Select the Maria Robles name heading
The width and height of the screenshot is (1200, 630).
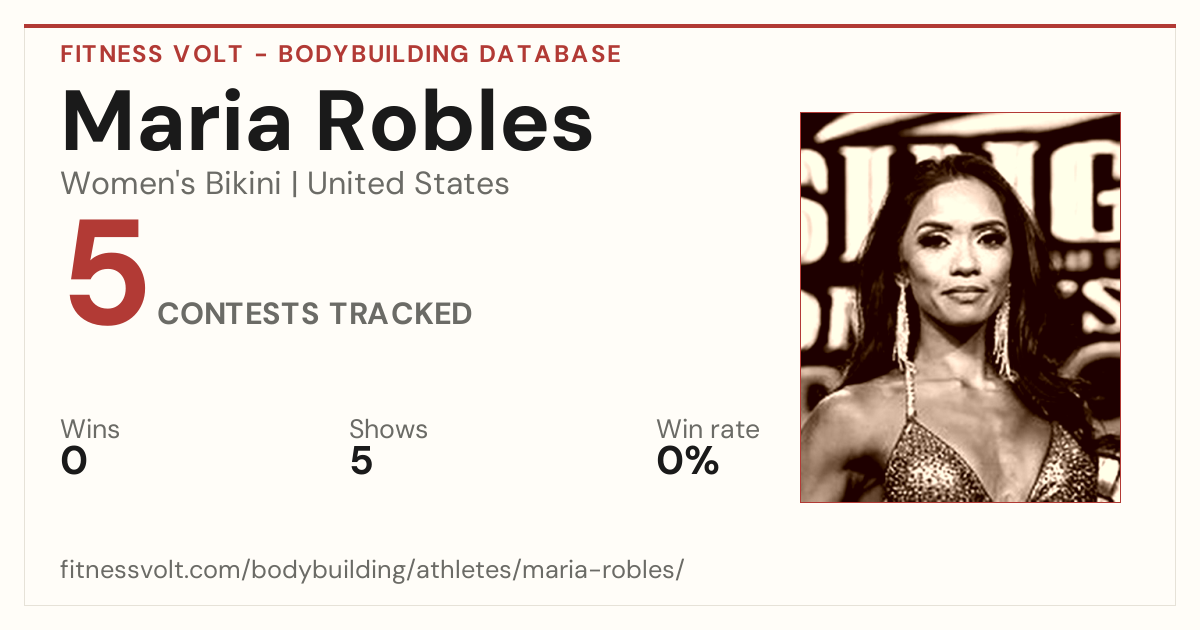click(x=327, y=120)
